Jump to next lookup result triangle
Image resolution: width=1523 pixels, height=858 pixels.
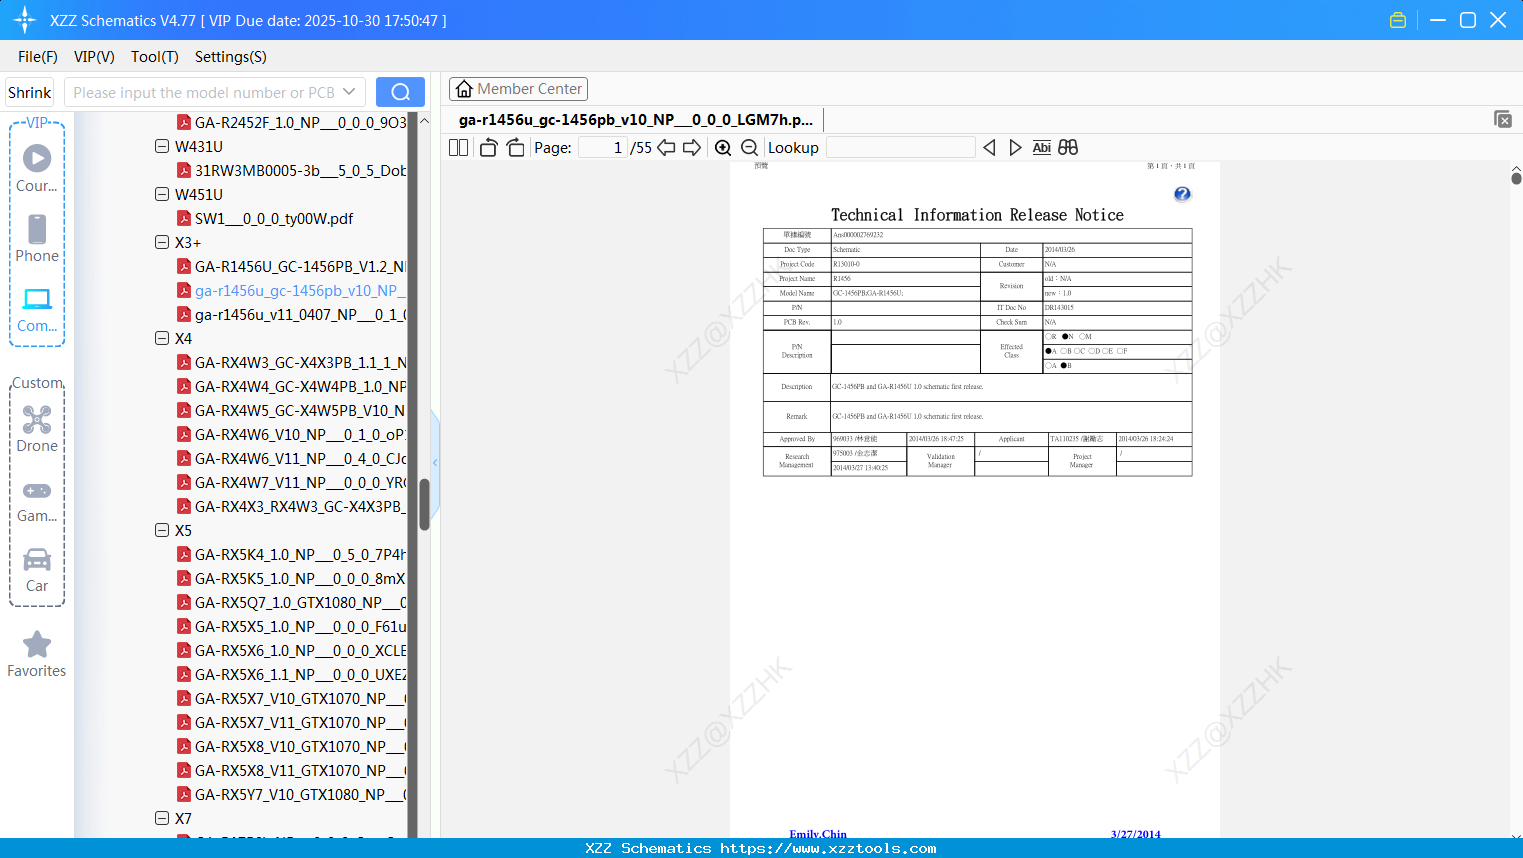pos(1015,148)
